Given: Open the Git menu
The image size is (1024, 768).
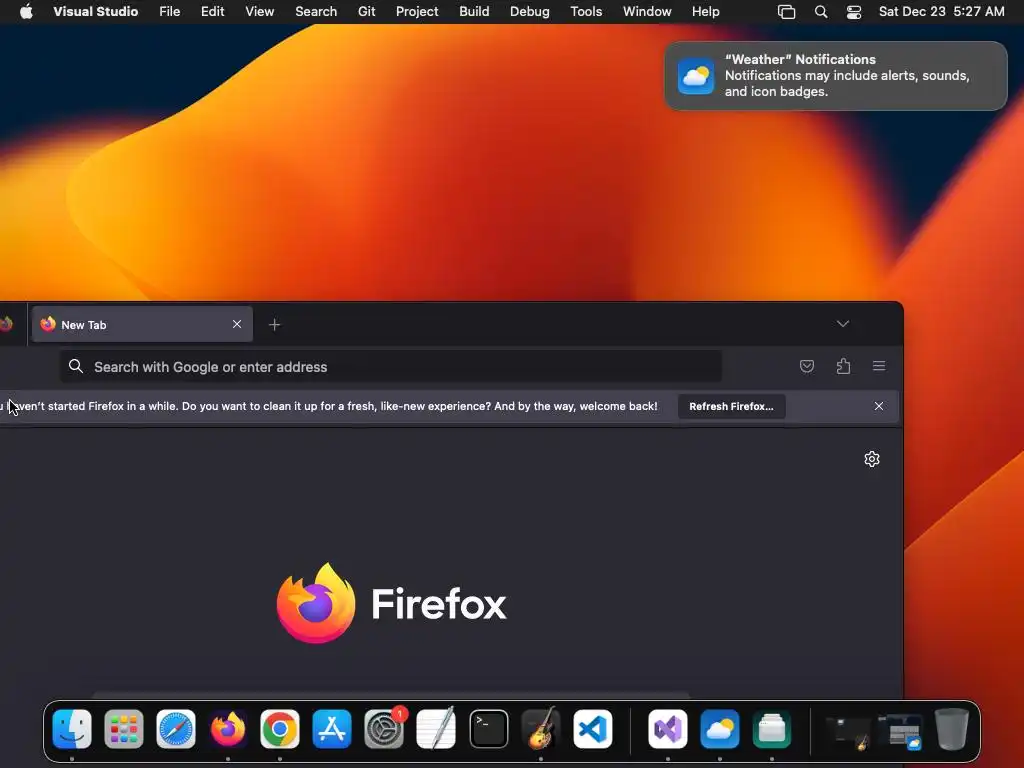Looking at the screenshot, I should (x=366, y=12).
